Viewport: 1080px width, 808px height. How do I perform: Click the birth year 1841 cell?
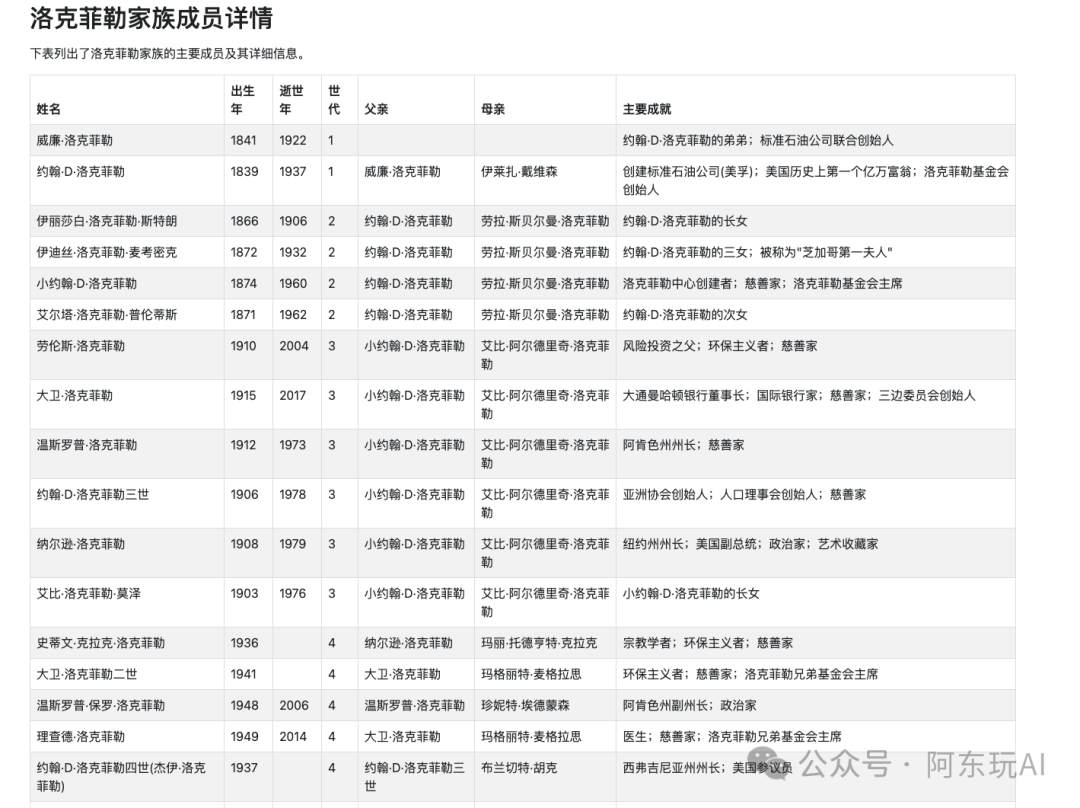243,140
